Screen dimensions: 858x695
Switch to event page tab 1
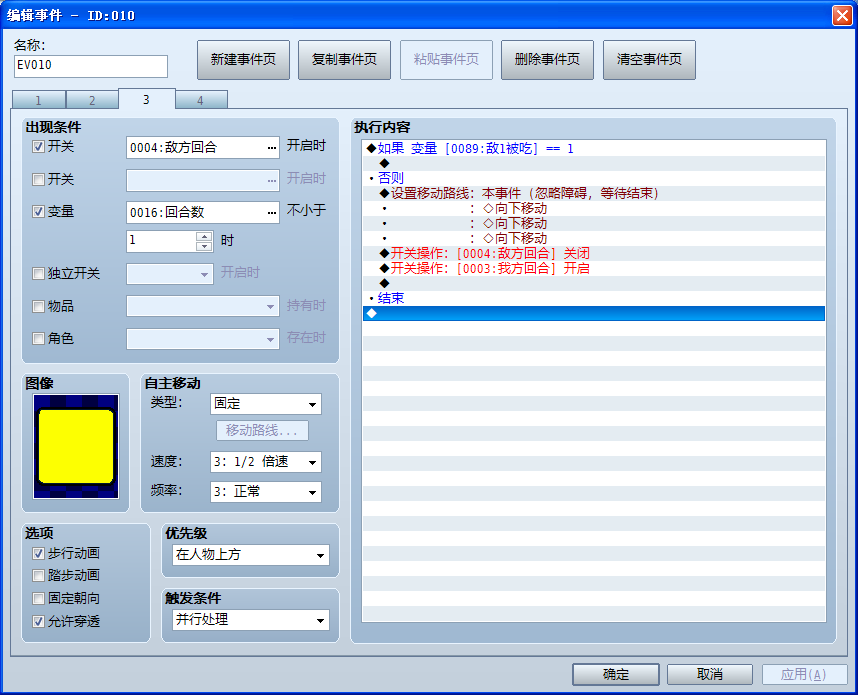[38, 100]
